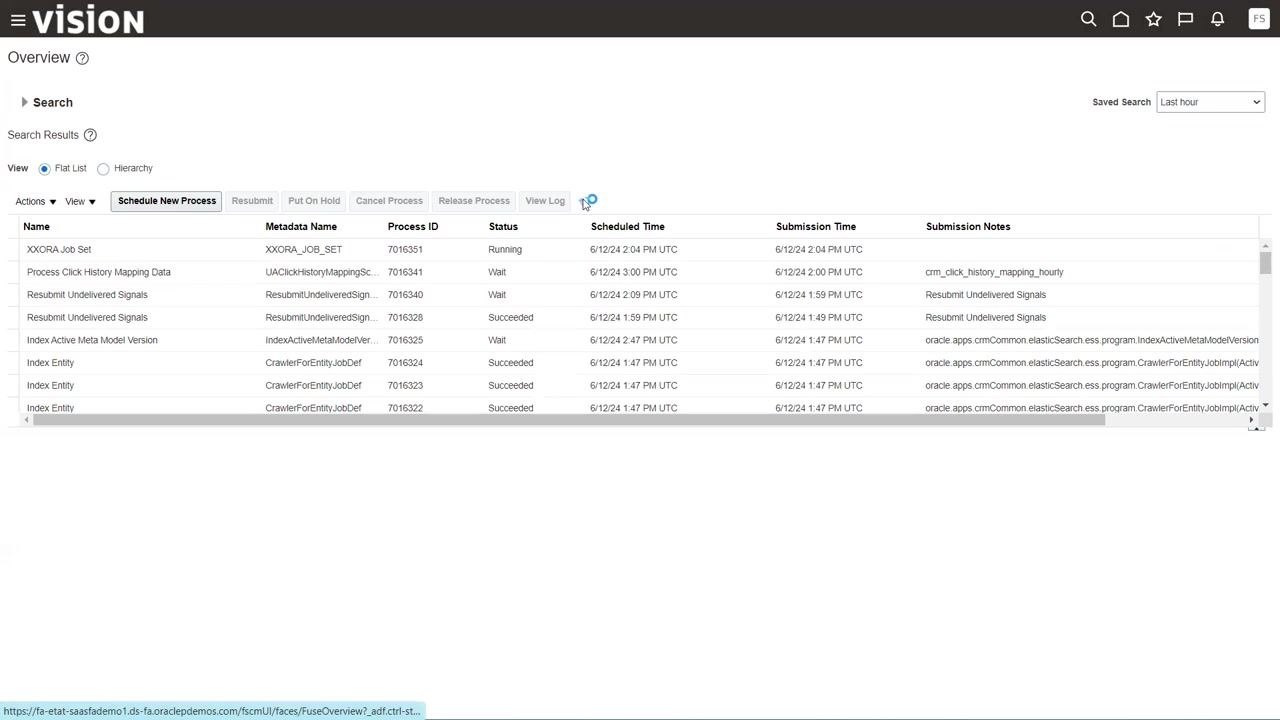Select the Hierarchy view radio button
1280x720 pixels.
[x=103, y=169]
